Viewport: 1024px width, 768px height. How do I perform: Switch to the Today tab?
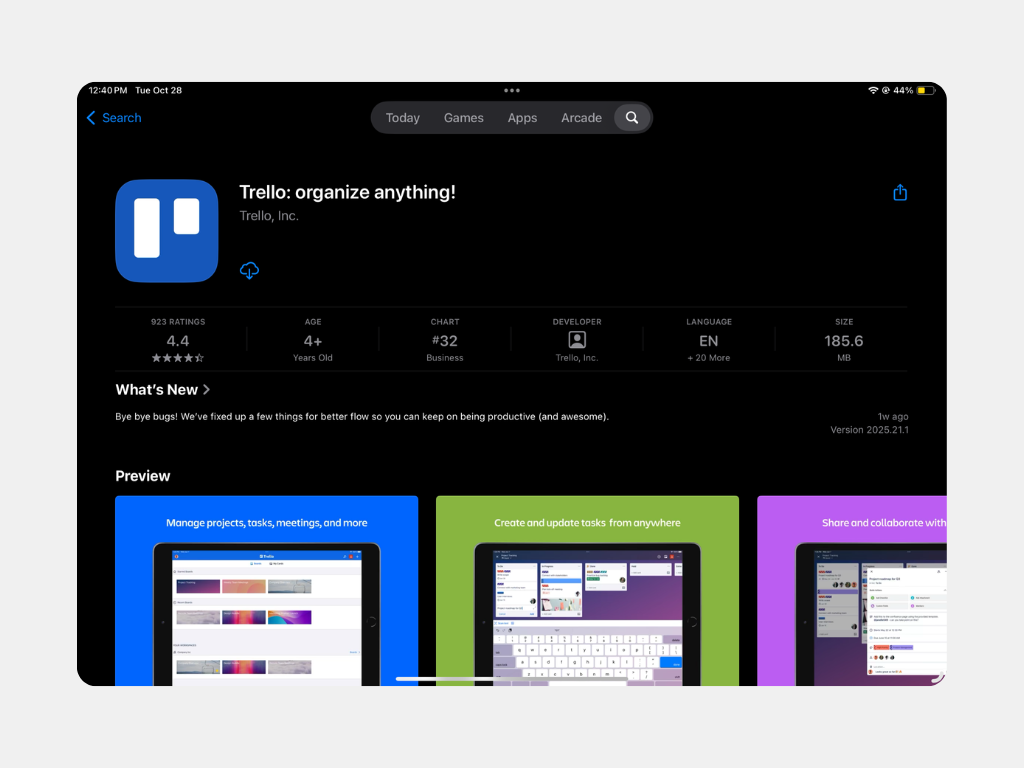point(402,118)
